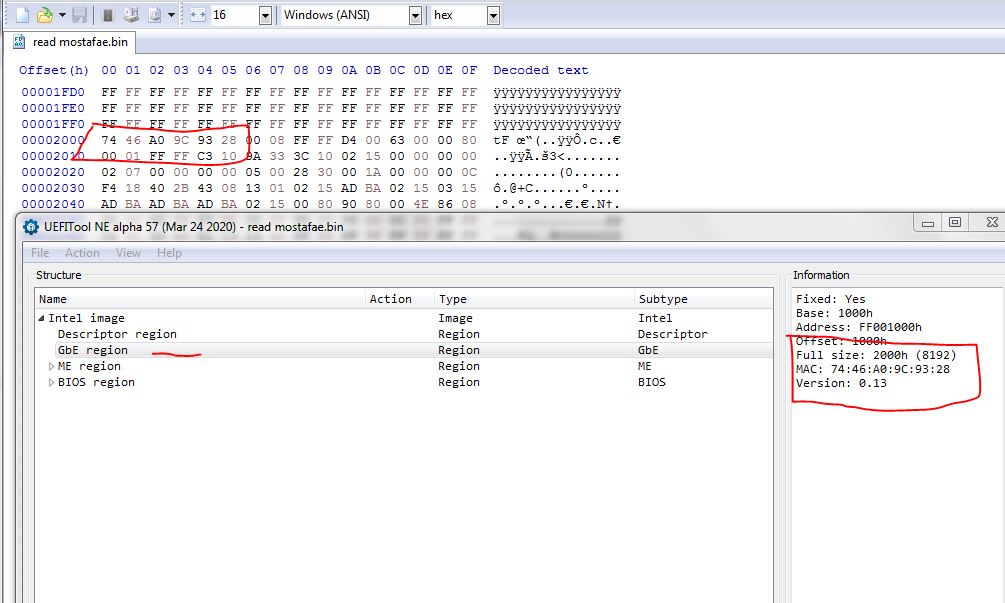Select offset 00002000 row label
The width and height of the screenshot is (1005, 603).
click(53, 140)
